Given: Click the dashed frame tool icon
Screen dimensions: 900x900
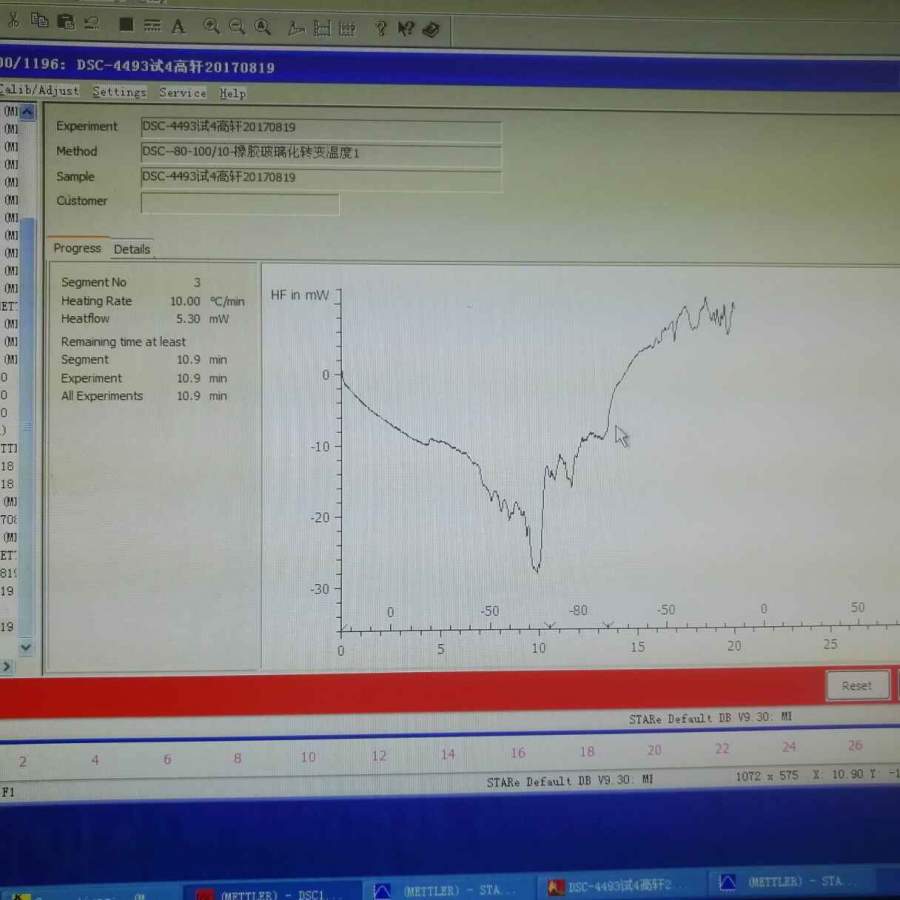Looking at the screenshot, I should pyautogui.click(x=347, y=29).
